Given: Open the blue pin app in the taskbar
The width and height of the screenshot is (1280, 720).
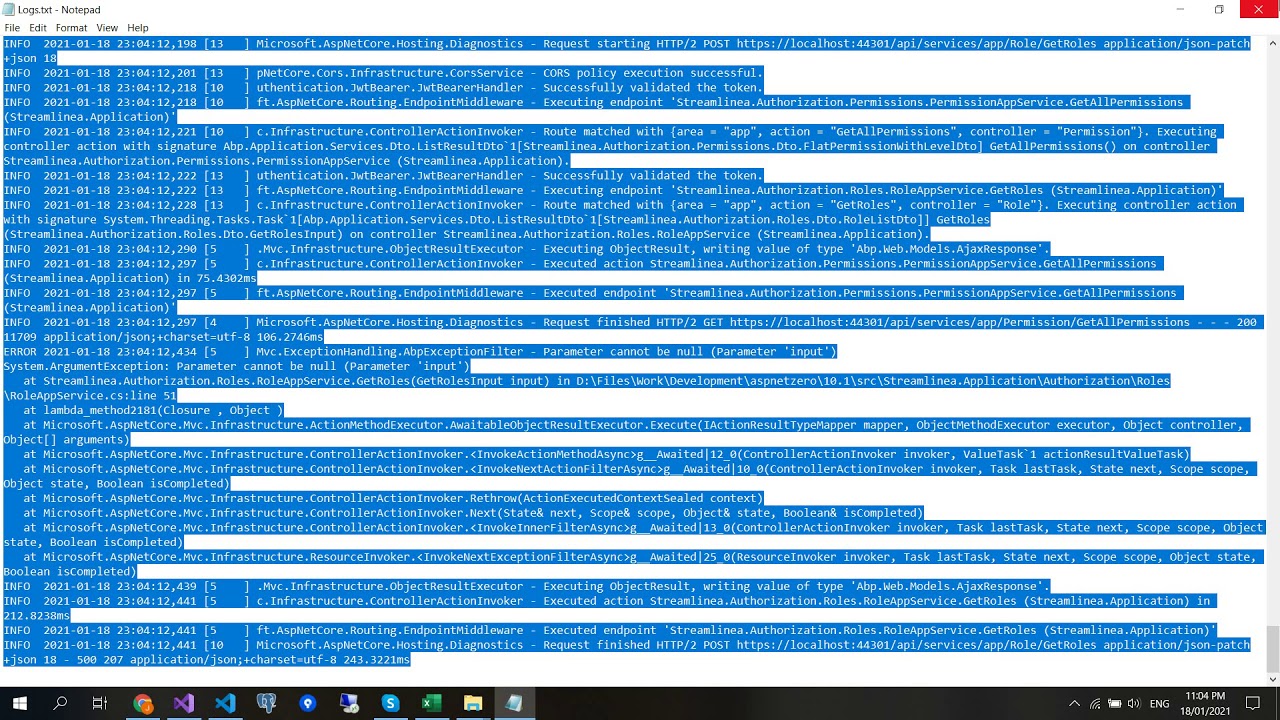Looking at the screenshot, I should coord(308,703).
